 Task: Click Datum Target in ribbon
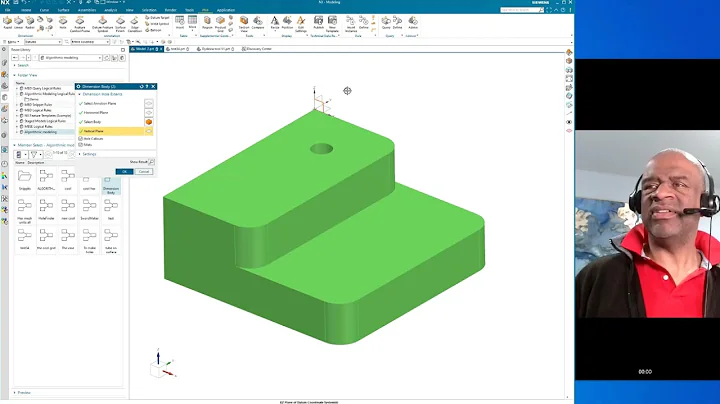pyautogui.click(x=157, y=18)
